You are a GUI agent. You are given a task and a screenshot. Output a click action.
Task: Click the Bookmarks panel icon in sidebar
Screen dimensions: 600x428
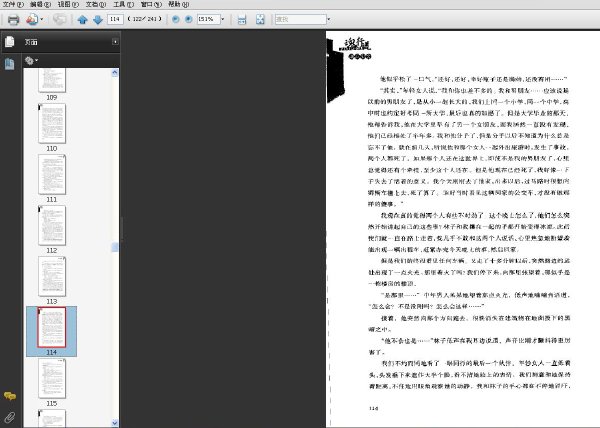point(10,64)
